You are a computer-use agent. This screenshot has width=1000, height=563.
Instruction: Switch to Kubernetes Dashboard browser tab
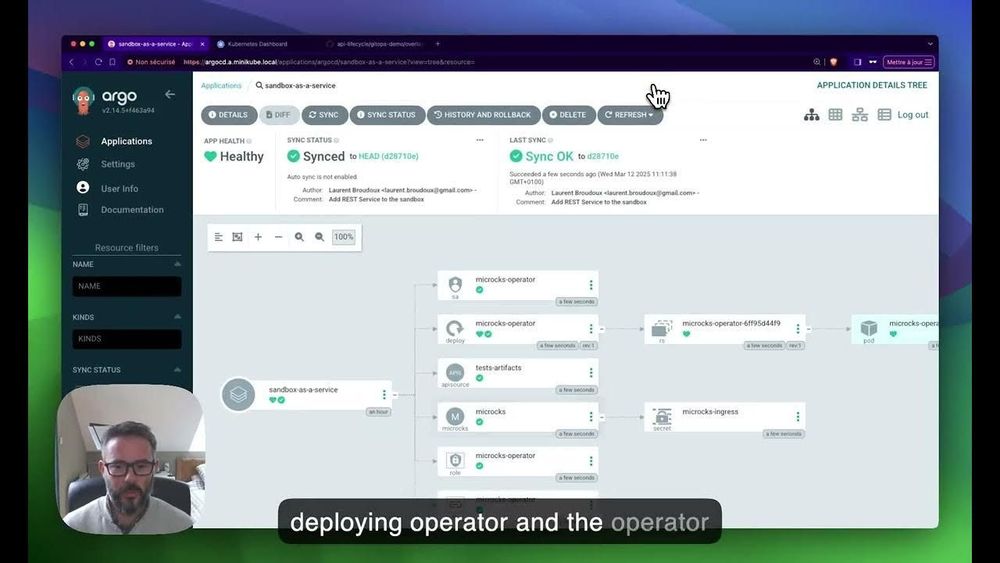coord(258,44)
